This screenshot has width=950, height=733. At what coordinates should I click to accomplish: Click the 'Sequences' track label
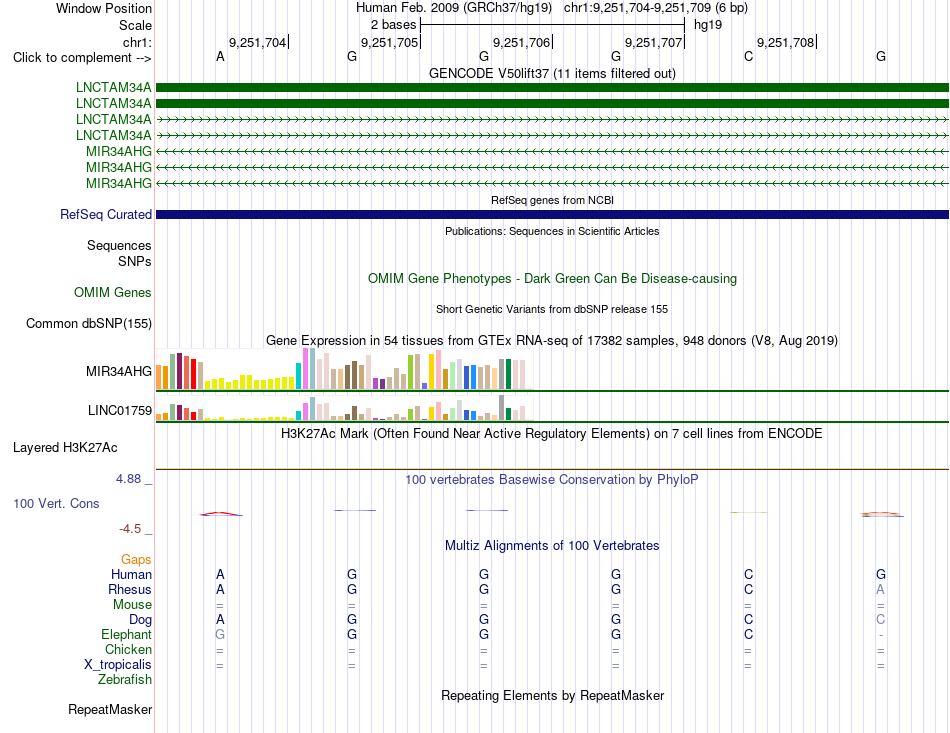click(x=119, y=245)
